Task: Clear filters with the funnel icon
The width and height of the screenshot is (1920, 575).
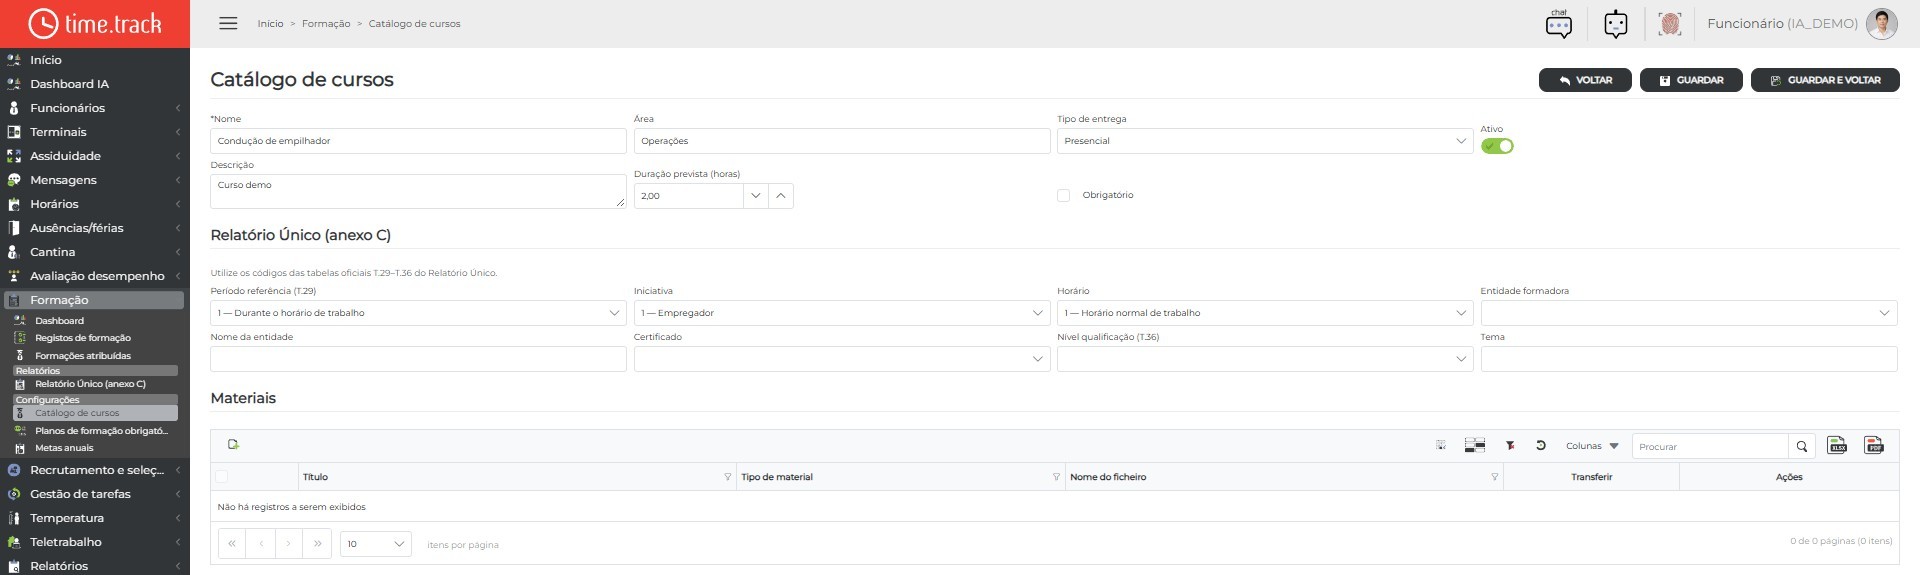Action: coord(1510,446)
